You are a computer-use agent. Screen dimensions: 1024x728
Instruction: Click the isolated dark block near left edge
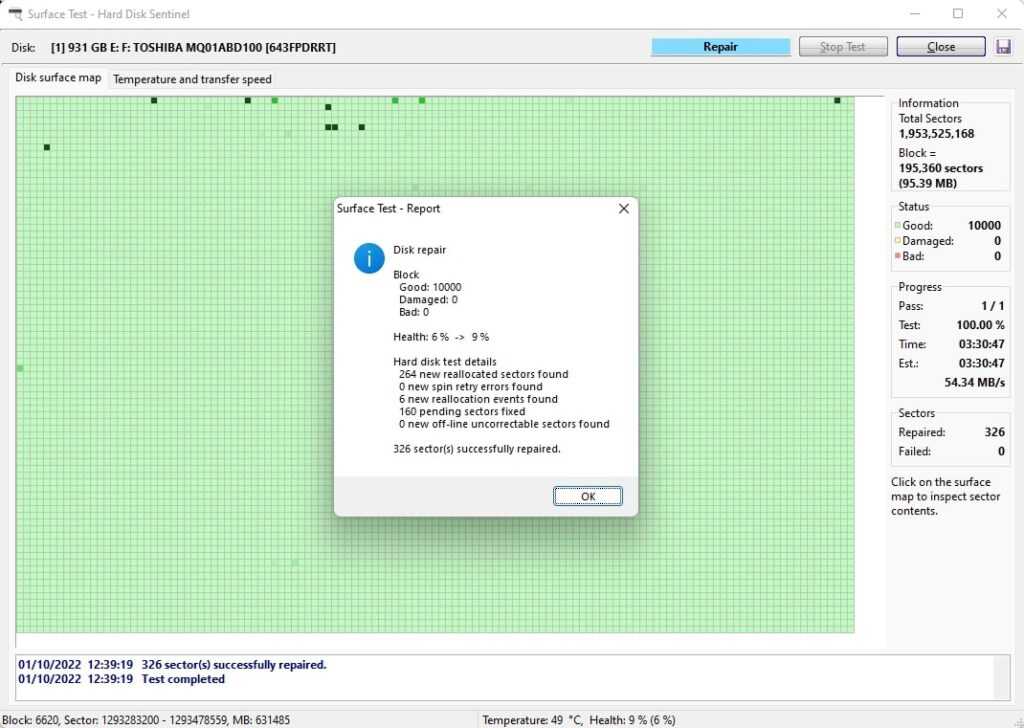click(x=46, y=147)
